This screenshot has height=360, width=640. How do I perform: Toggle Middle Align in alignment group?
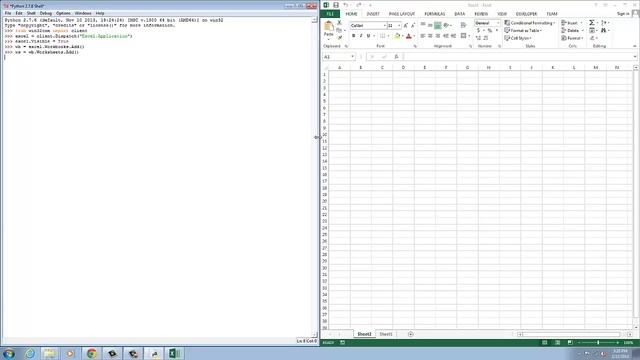(430, 25)
